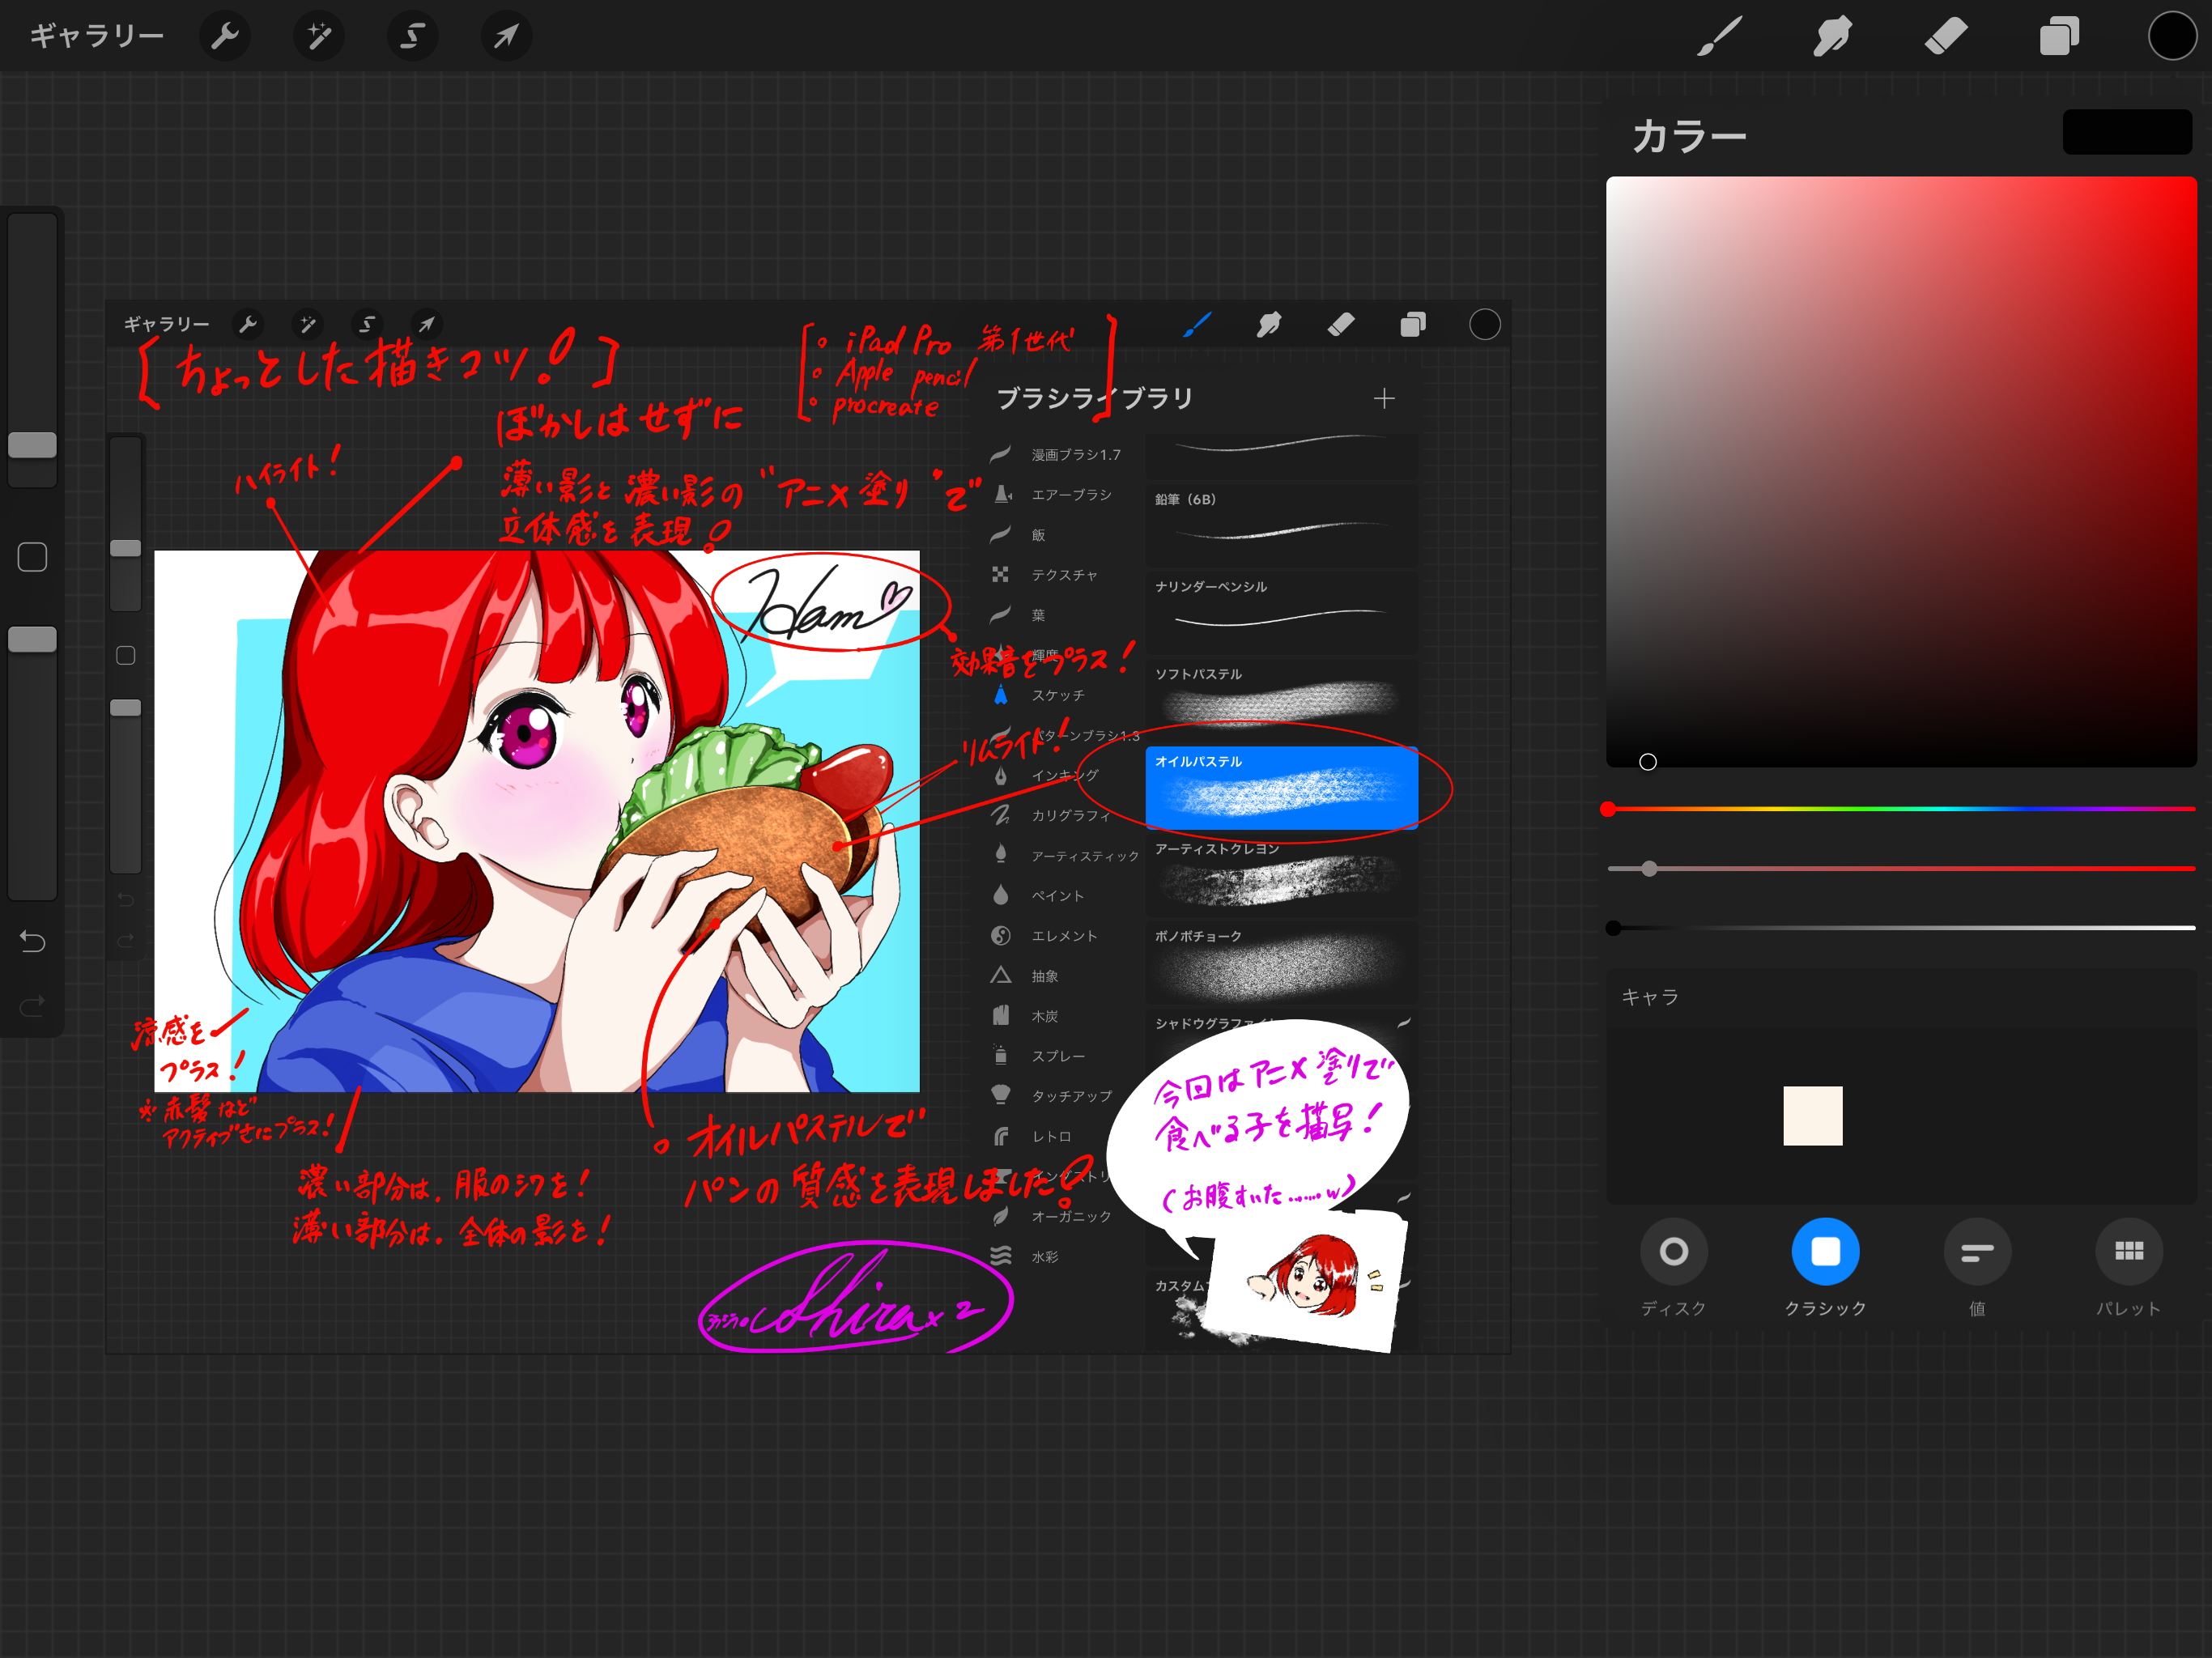Activate the Transform arrow tool
Screen dimensions: 2212x1658
click(x=506, y=37)
